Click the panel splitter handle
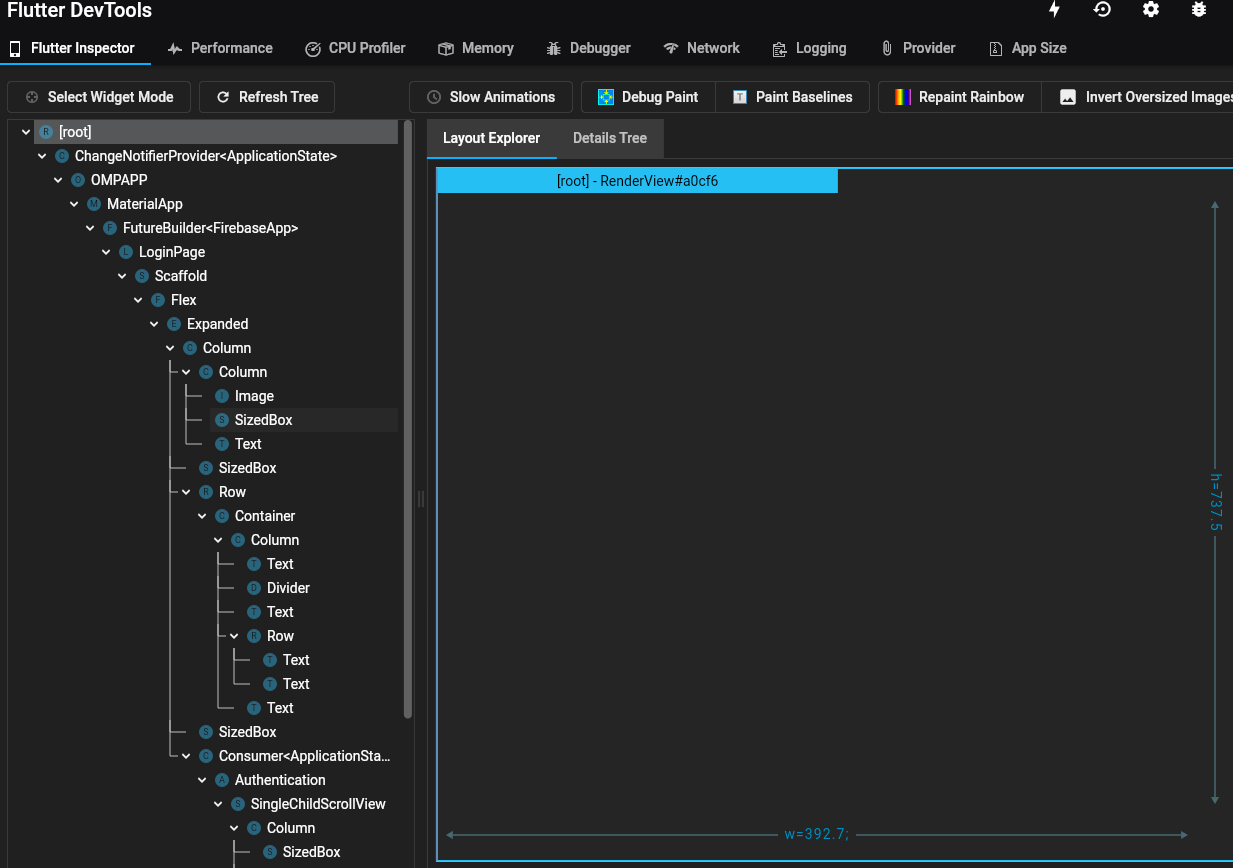This screenshot has height=868, width=1233. click(x=421, y=499)
